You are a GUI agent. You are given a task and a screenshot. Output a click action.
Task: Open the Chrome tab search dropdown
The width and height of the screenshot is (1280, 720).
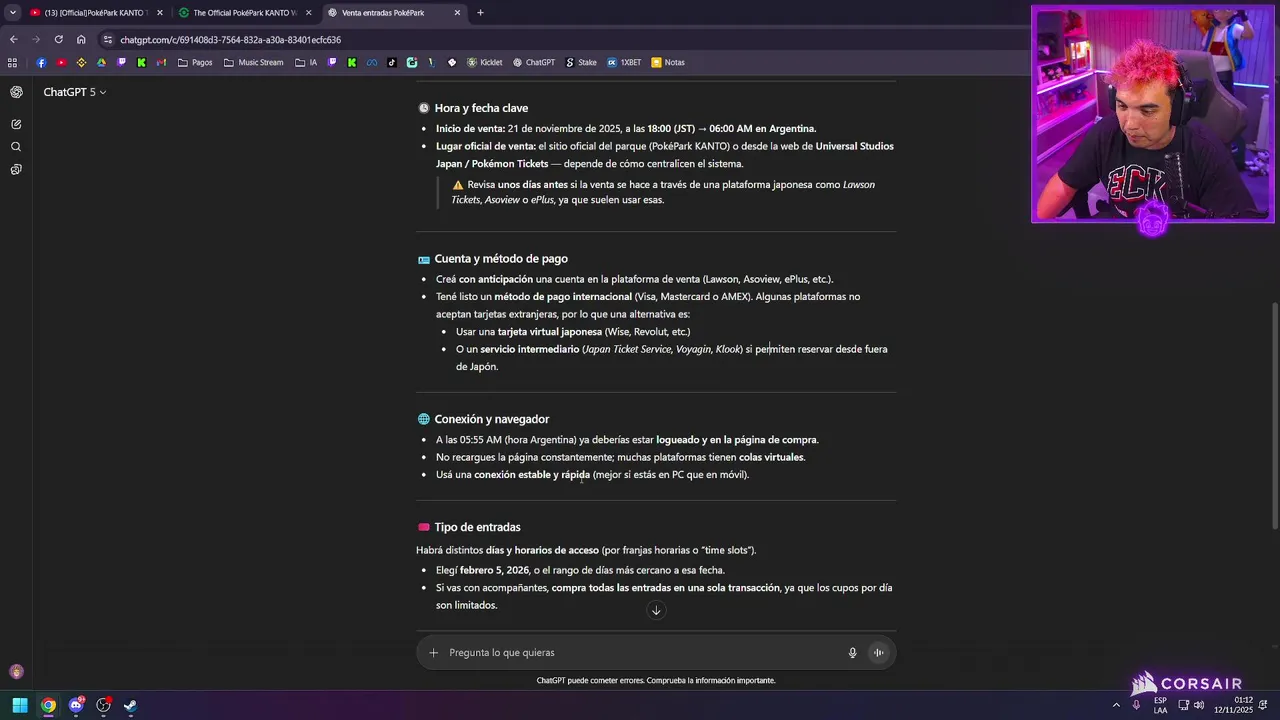(12, 13)
